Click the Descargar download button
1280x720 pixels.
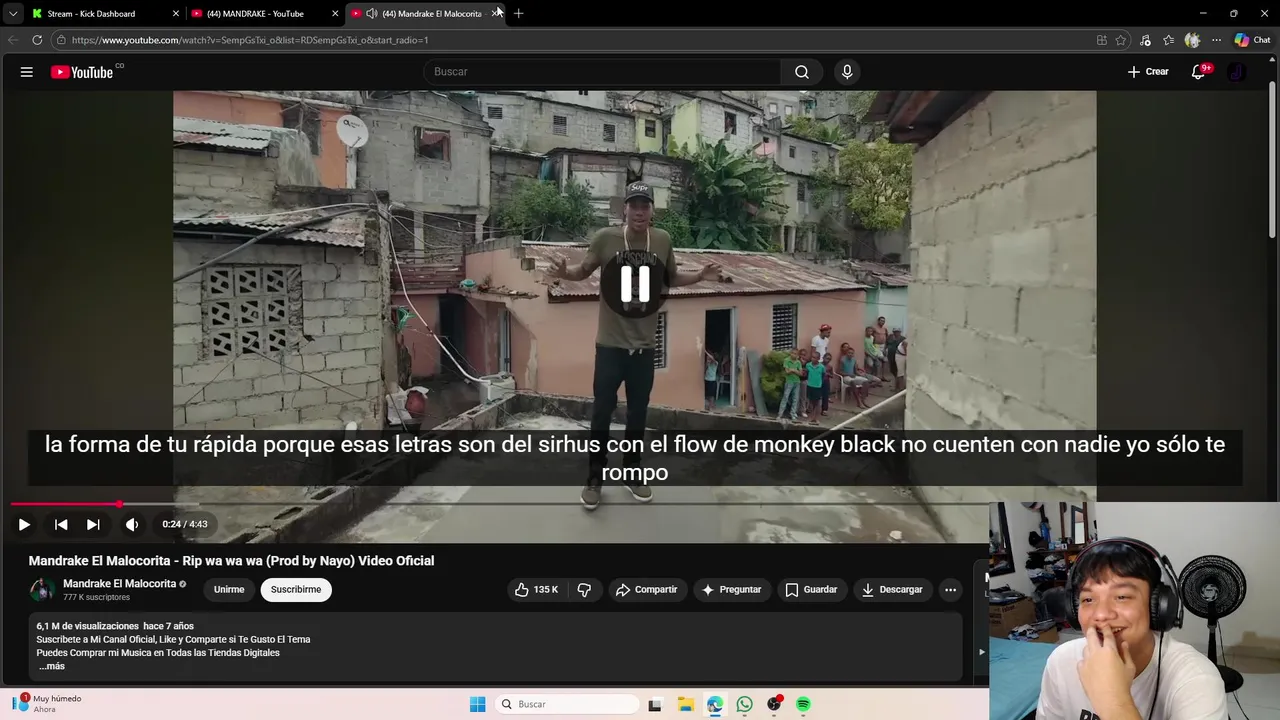click(x=892, y=590)
